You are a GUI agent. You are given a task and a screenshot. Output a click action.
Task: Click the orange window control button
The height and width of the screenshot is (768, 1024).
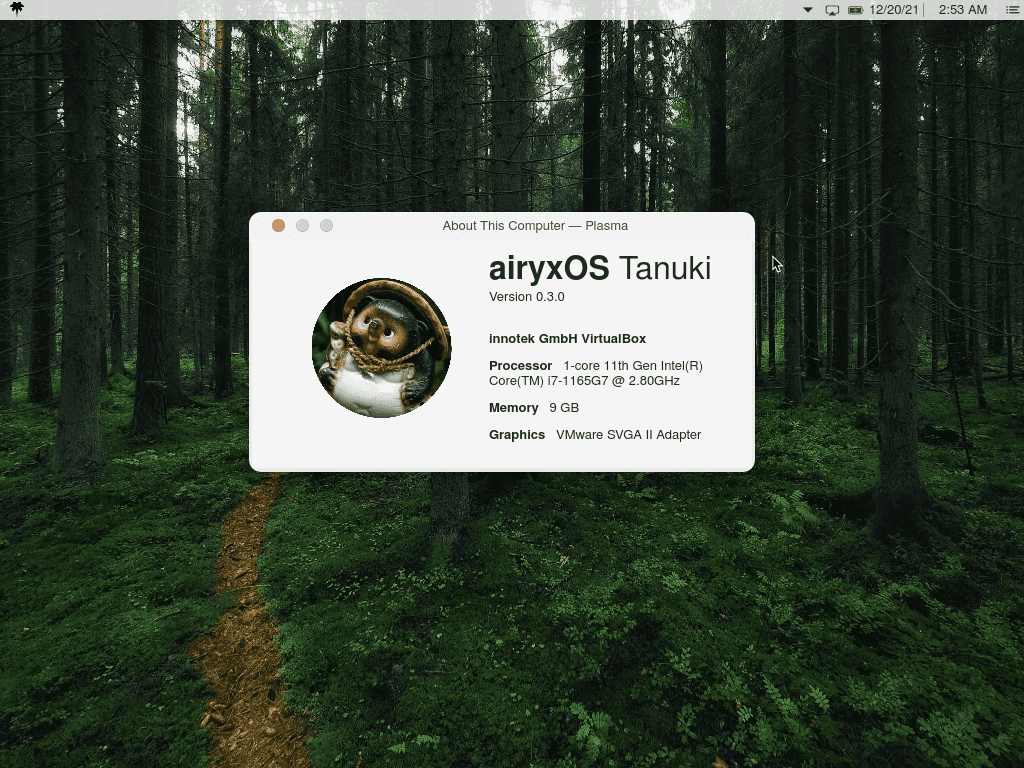[x=278, y=226]
